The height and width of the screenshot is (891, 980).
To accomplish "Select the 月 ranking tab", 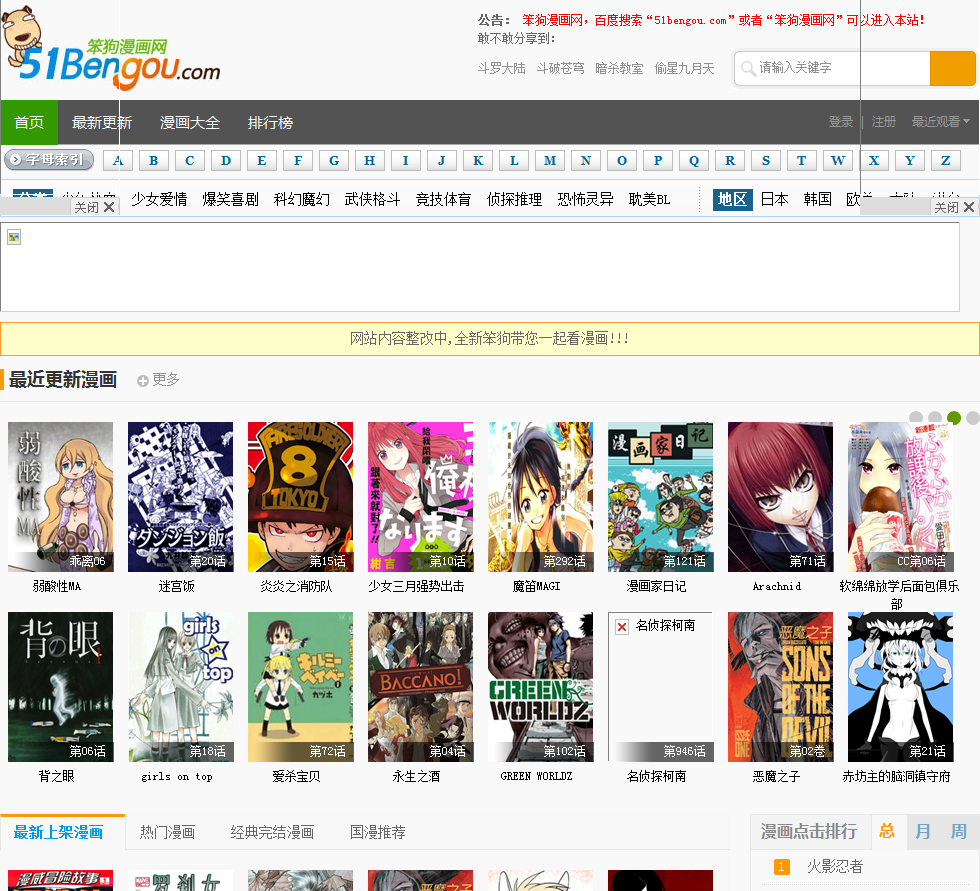I will click(x=923, y=832).
